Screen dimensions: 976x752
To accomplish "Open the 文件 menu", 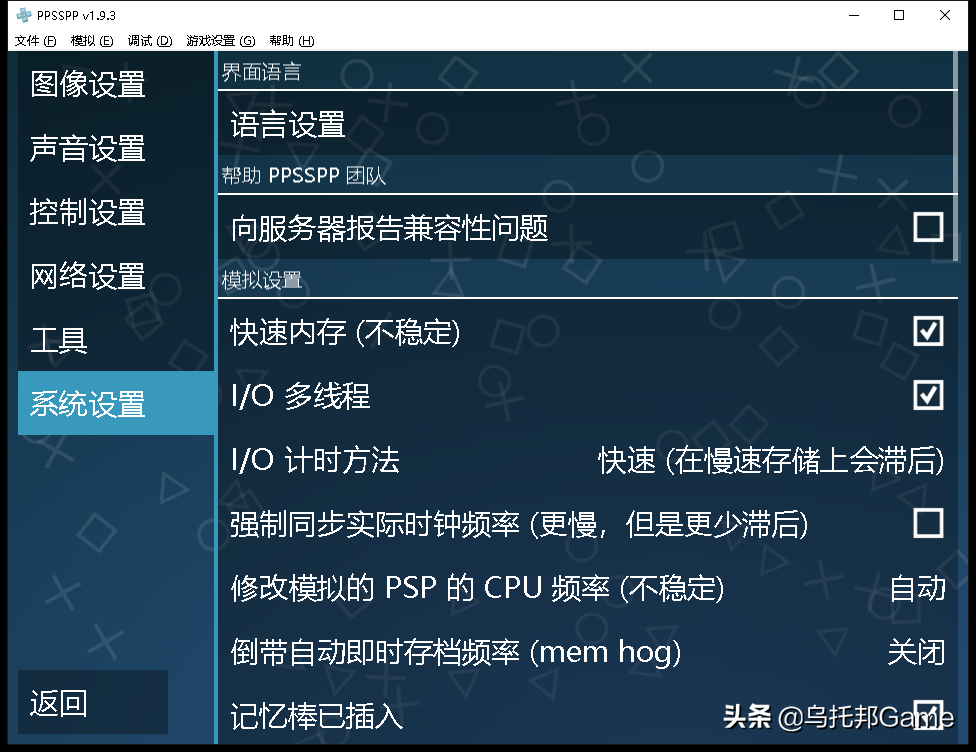I will tap(35, 40).
